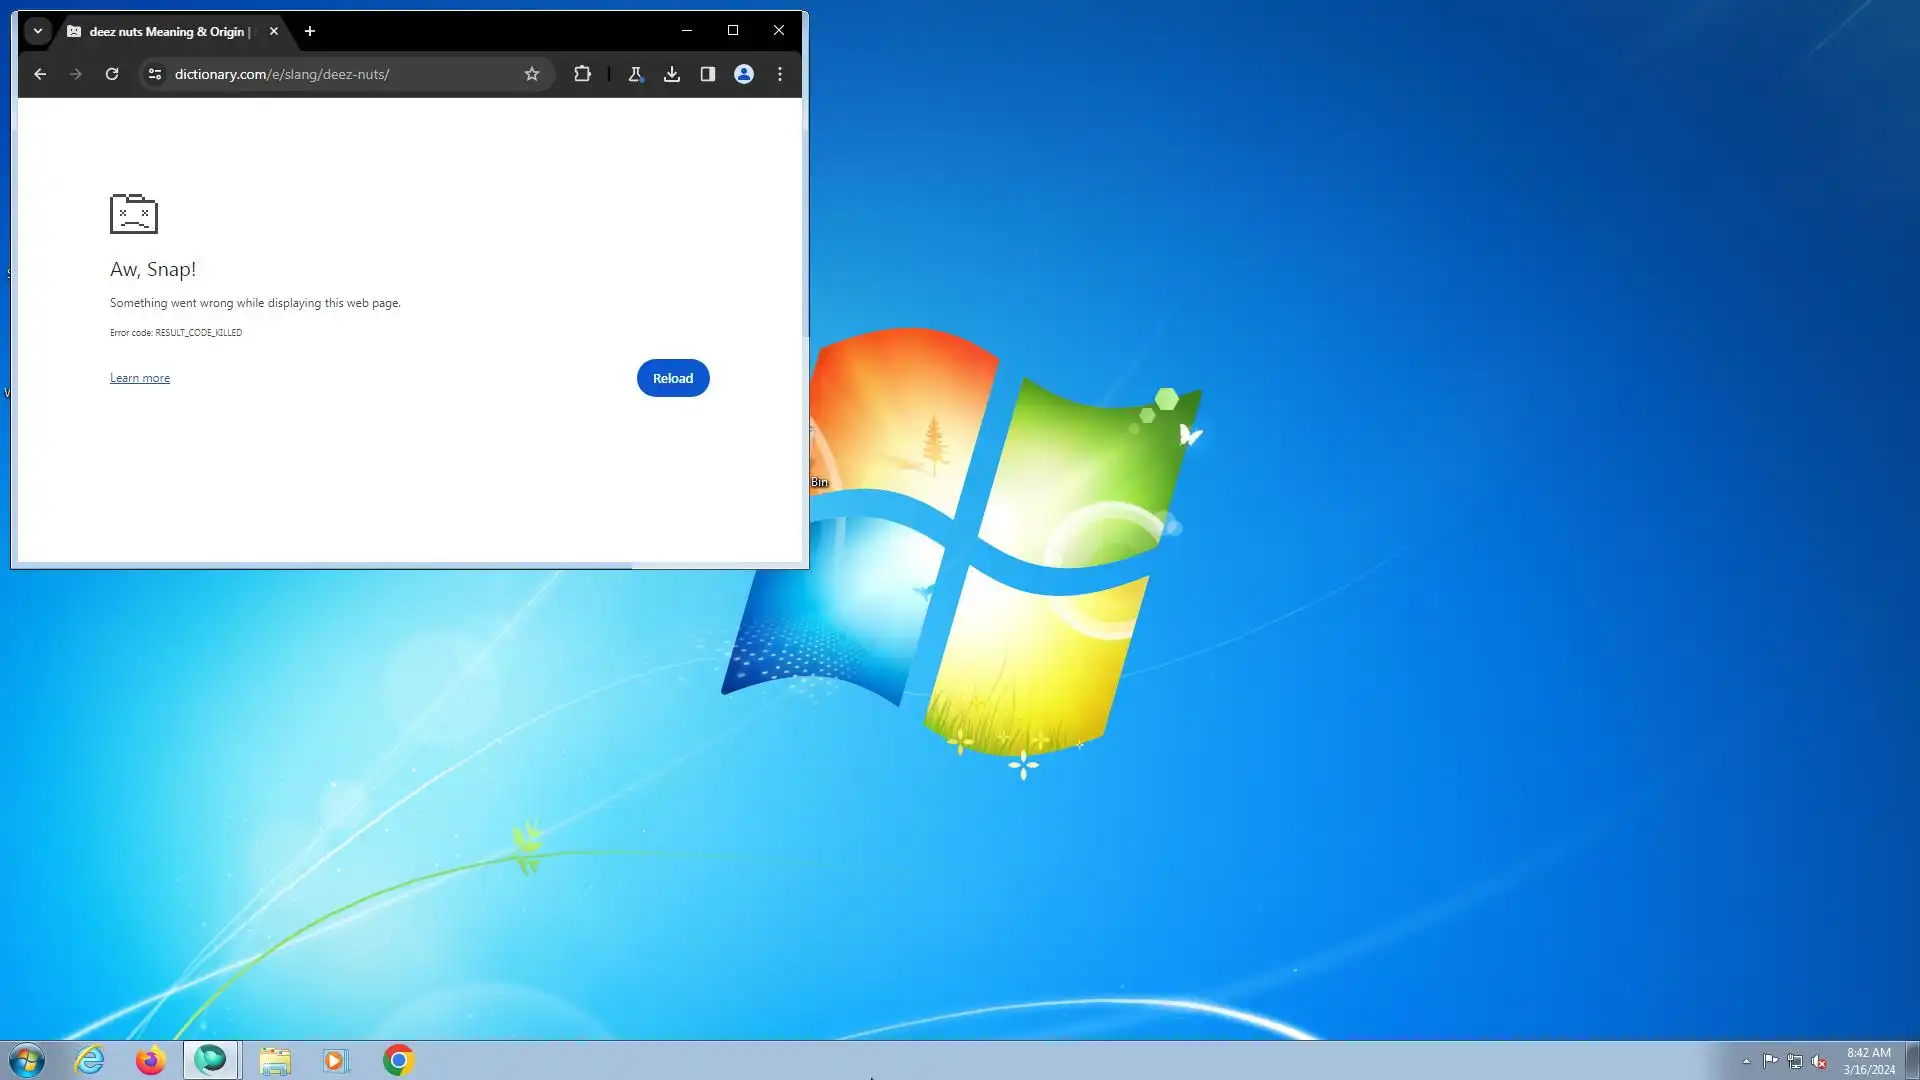Click the muted volume tray icon
Image resolution: width=1920 pixels, height=1080 pixels.
(1819, 1061)
